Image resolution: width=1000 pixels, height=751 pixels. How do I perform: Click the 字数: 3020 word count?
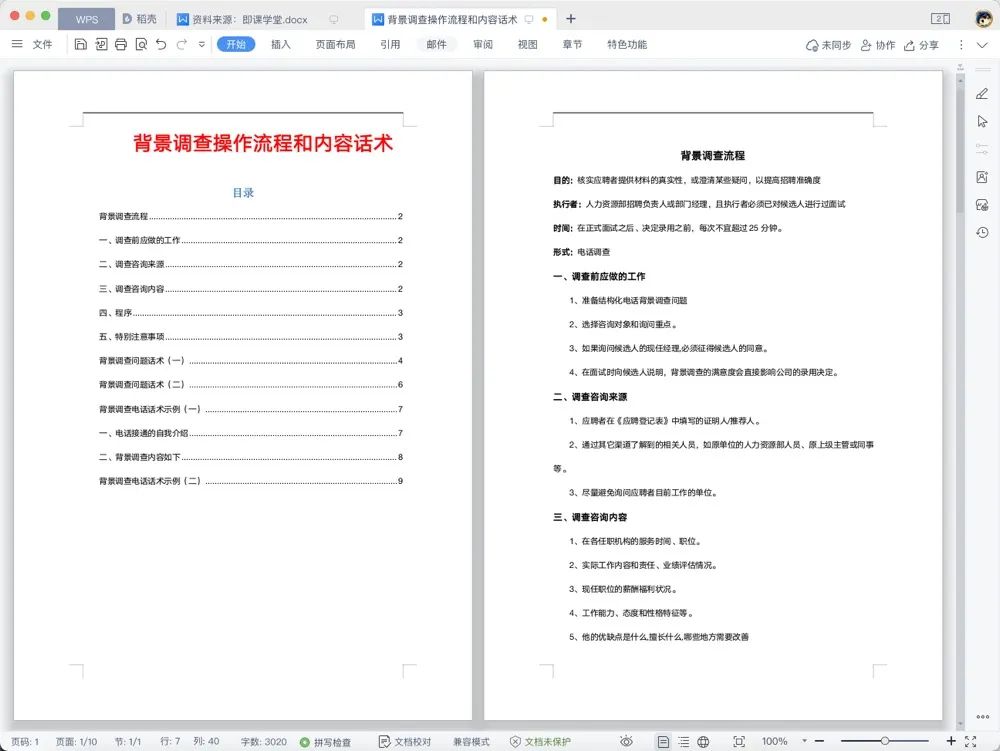click(263, 742)
